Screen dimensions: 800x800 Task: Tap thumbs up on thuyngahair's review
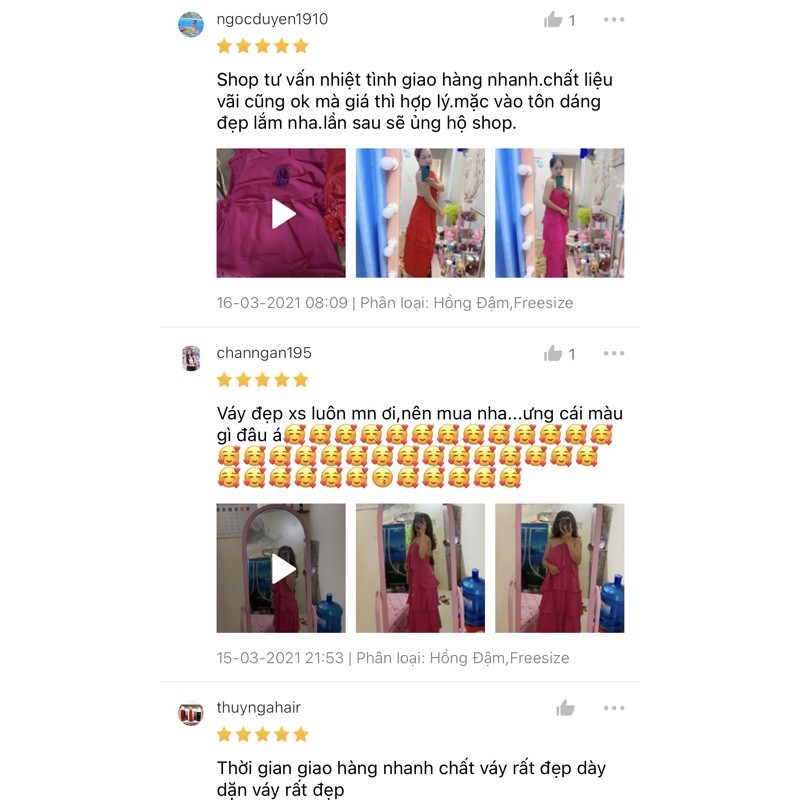(x=565, y=708)
